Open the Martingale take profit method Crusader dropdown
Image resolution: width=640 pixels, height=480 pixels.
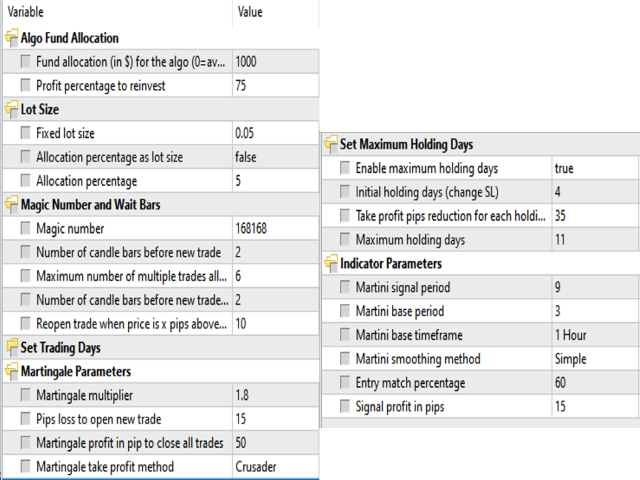tap(276, 467)
